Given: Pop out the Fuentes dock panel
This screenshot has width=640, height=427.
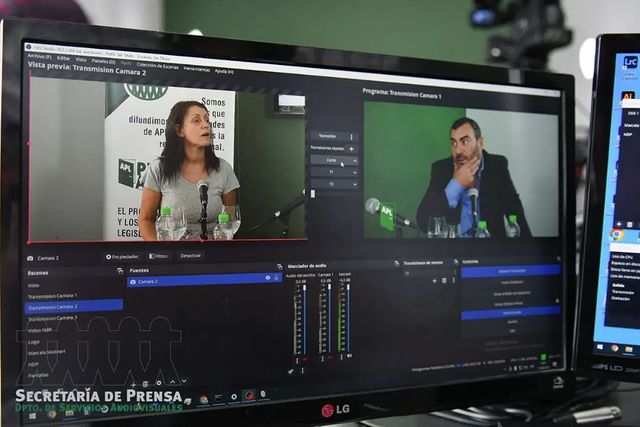Looking at the screenshot, I should tap(280, 267).
